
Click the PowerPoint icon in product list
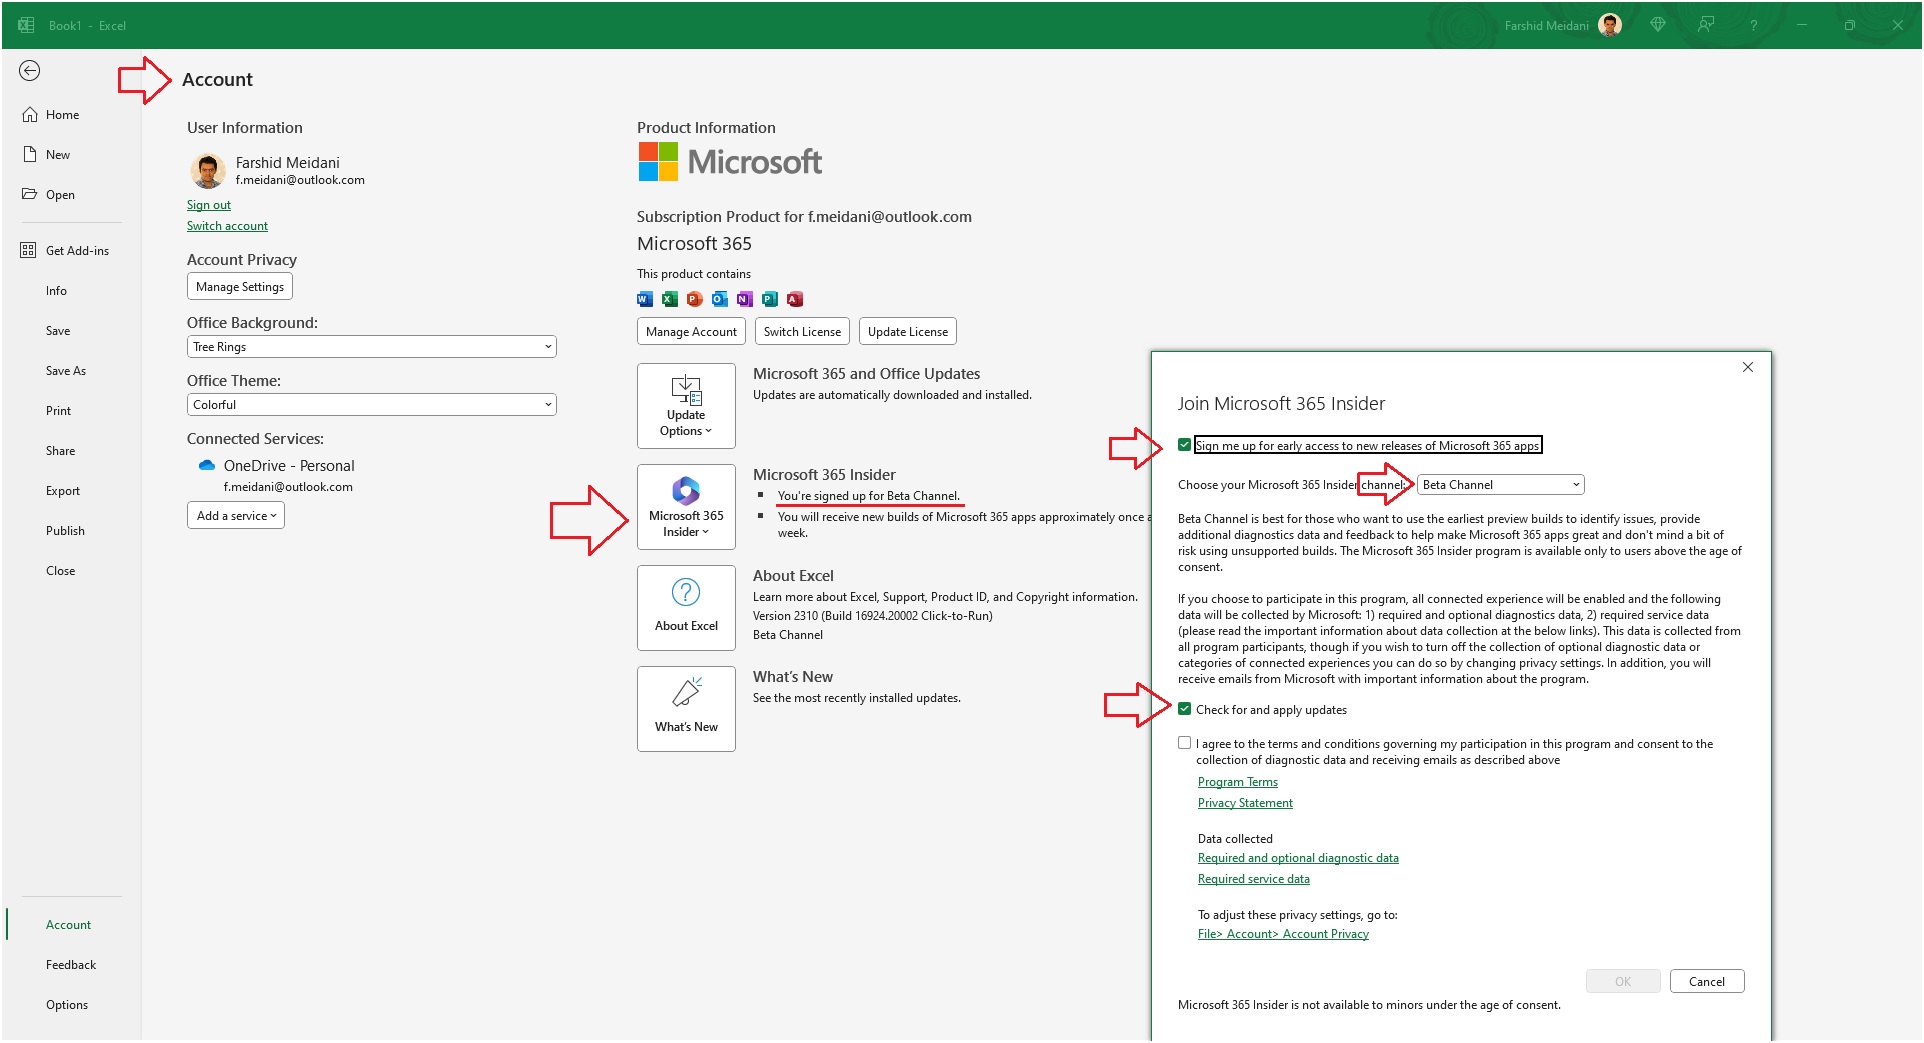click(695, 299)
